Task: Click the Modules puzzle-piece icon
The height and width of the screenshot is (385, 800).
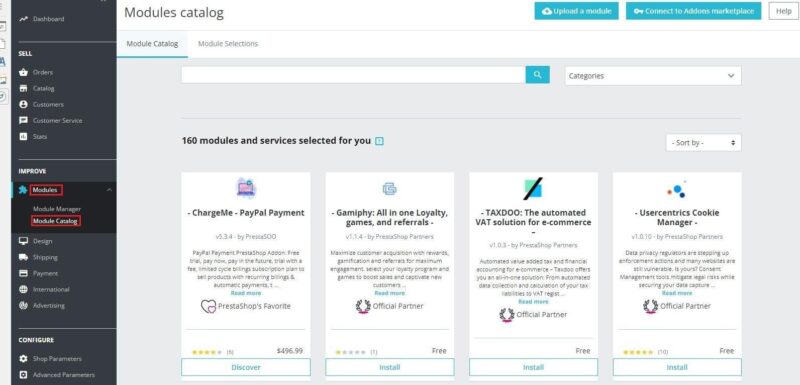Action: click(23, 190)
